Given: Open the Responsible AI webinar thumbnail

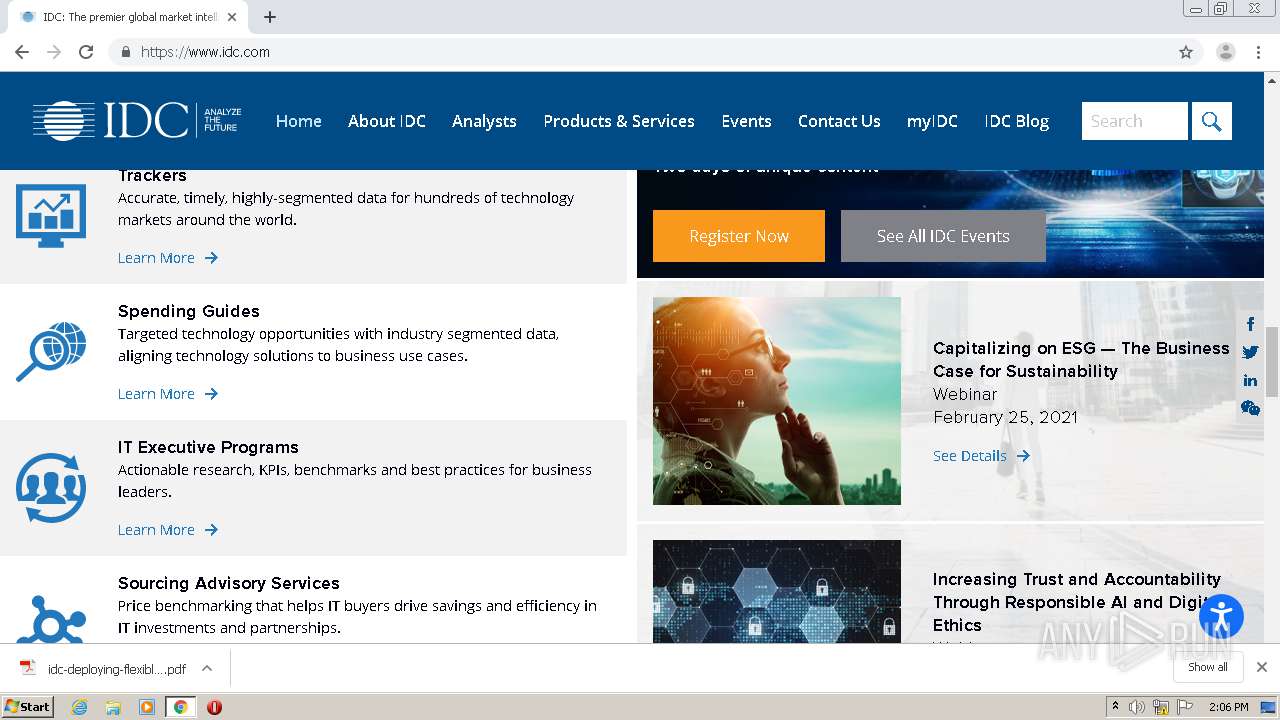Looking at the screenshot, I should click(x=777, y=591).
